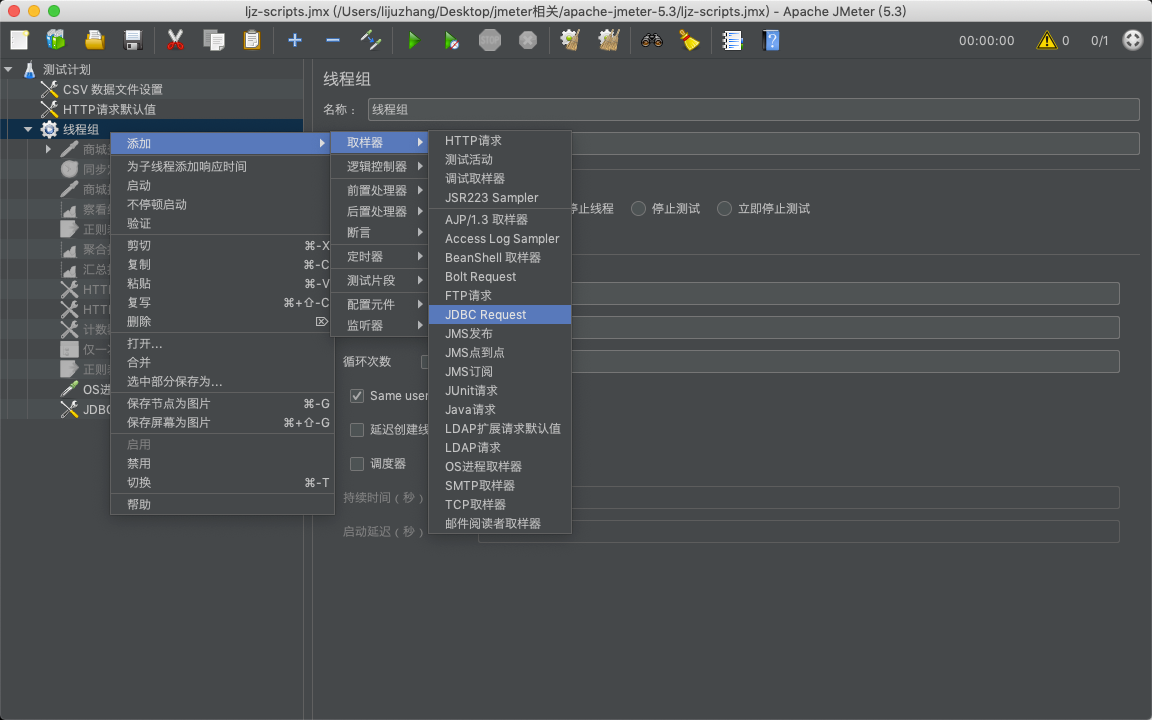Open the 配置元件 submenu

tap(379, 304)
